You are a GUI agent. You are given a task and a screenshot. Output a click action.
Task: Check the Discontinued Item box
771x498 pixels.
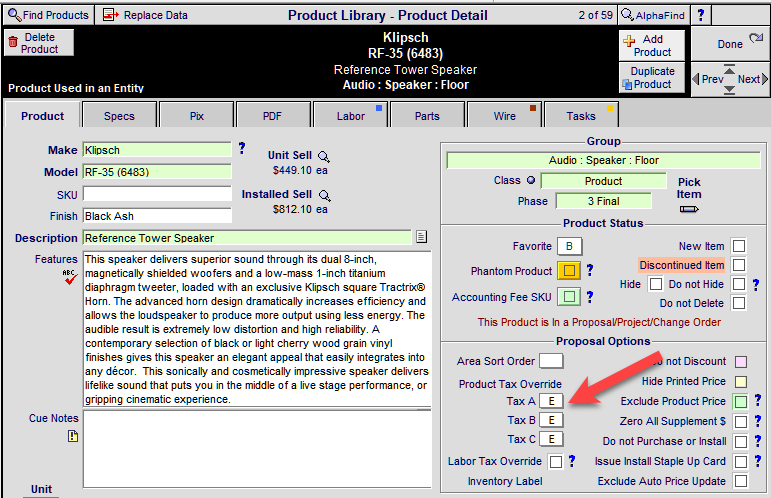coord(739,265)
